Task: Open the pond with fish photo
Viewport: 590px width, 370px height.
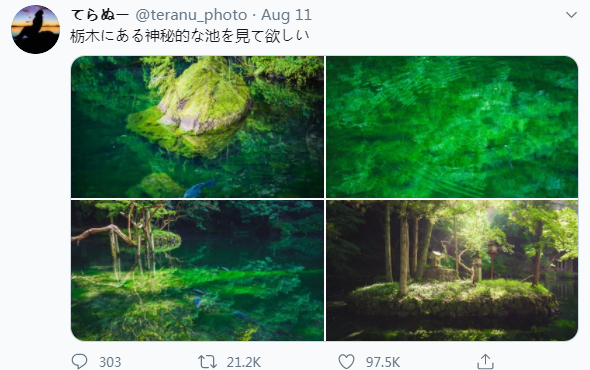Action: 198,270
